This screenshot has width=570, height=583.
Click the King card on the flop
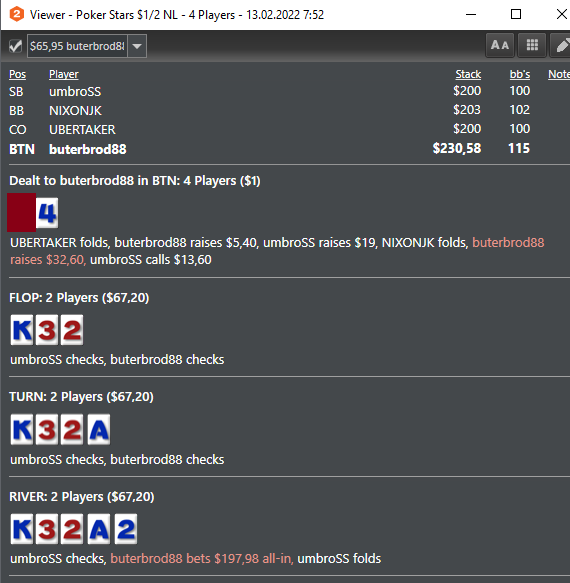tap(22, 330)
